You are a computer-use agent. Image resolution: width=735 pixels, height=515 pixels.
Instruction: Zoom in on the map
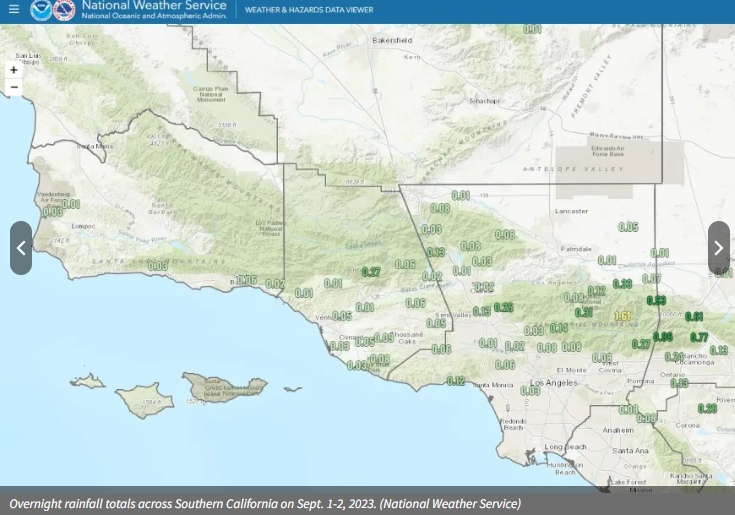(x=14, y=70)
